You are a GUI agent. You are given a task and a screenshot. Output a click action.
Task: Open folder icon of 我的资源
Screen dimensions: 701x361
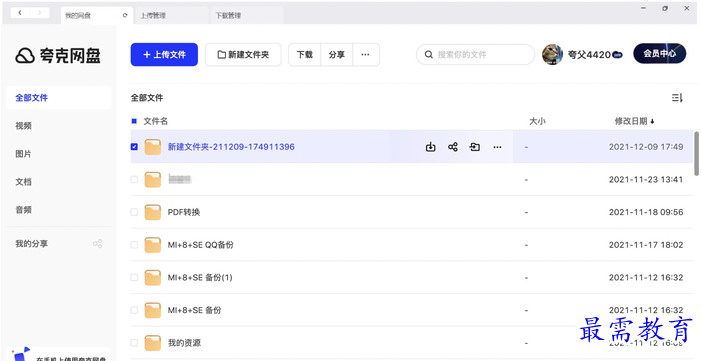[152, 343]
